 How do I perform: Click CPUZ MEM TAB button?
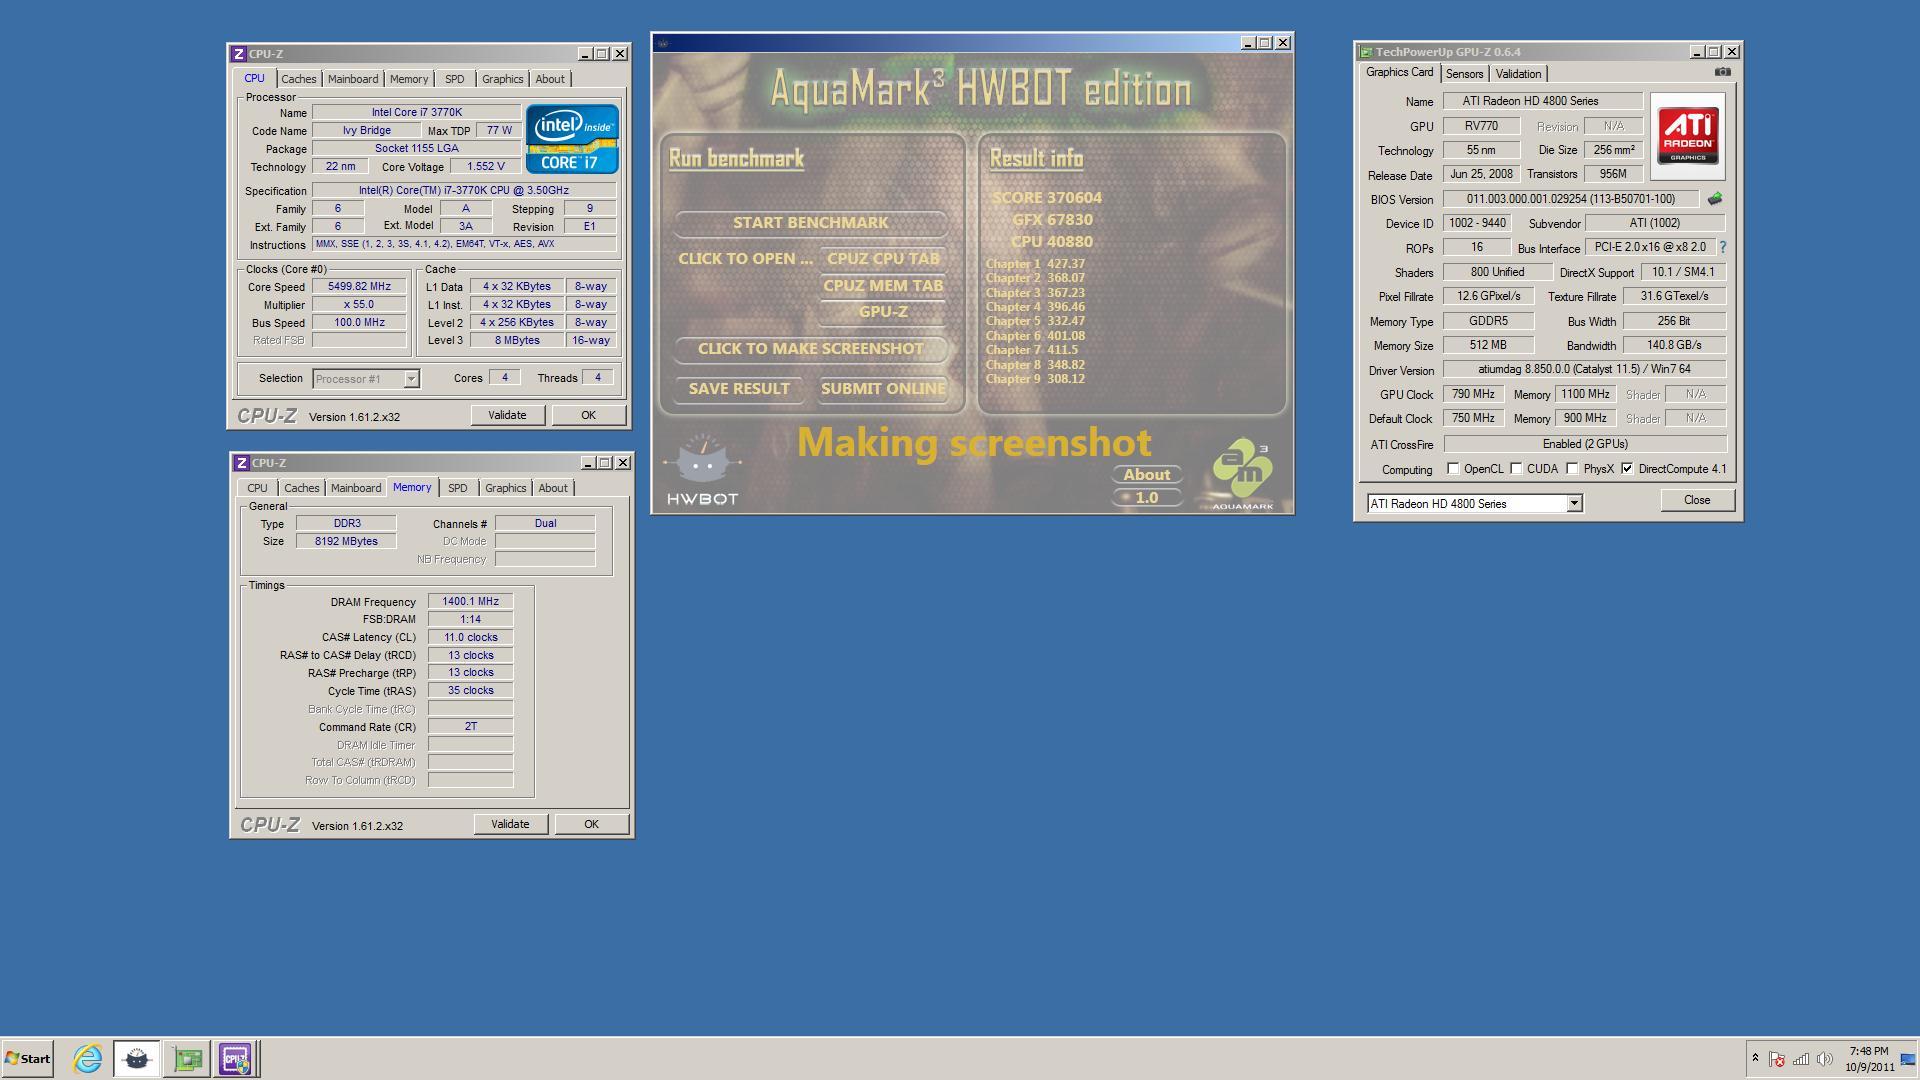[883, 286]
